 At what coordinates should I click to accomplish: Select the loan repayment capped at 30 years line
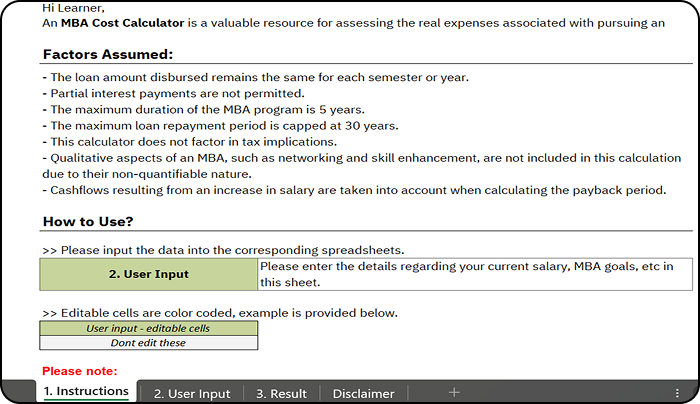click(221, 126)
